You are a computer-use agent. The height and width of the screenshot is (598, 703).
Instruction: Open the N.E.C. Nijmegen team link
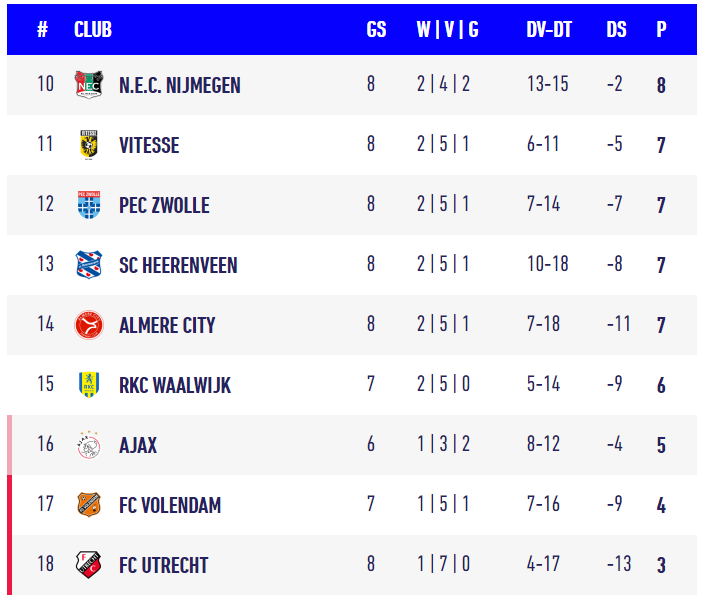click(179, 85)
